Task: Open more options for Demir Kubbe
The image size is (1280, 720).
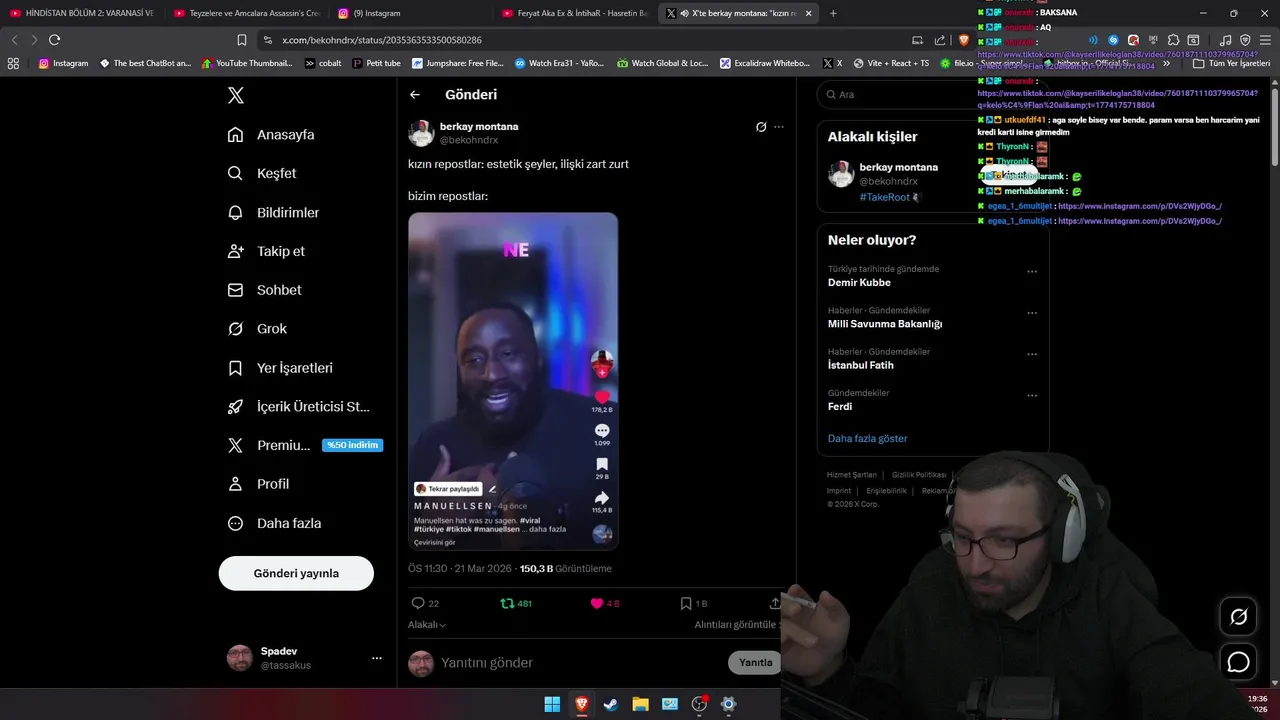Action: [x=1032, y=271]
